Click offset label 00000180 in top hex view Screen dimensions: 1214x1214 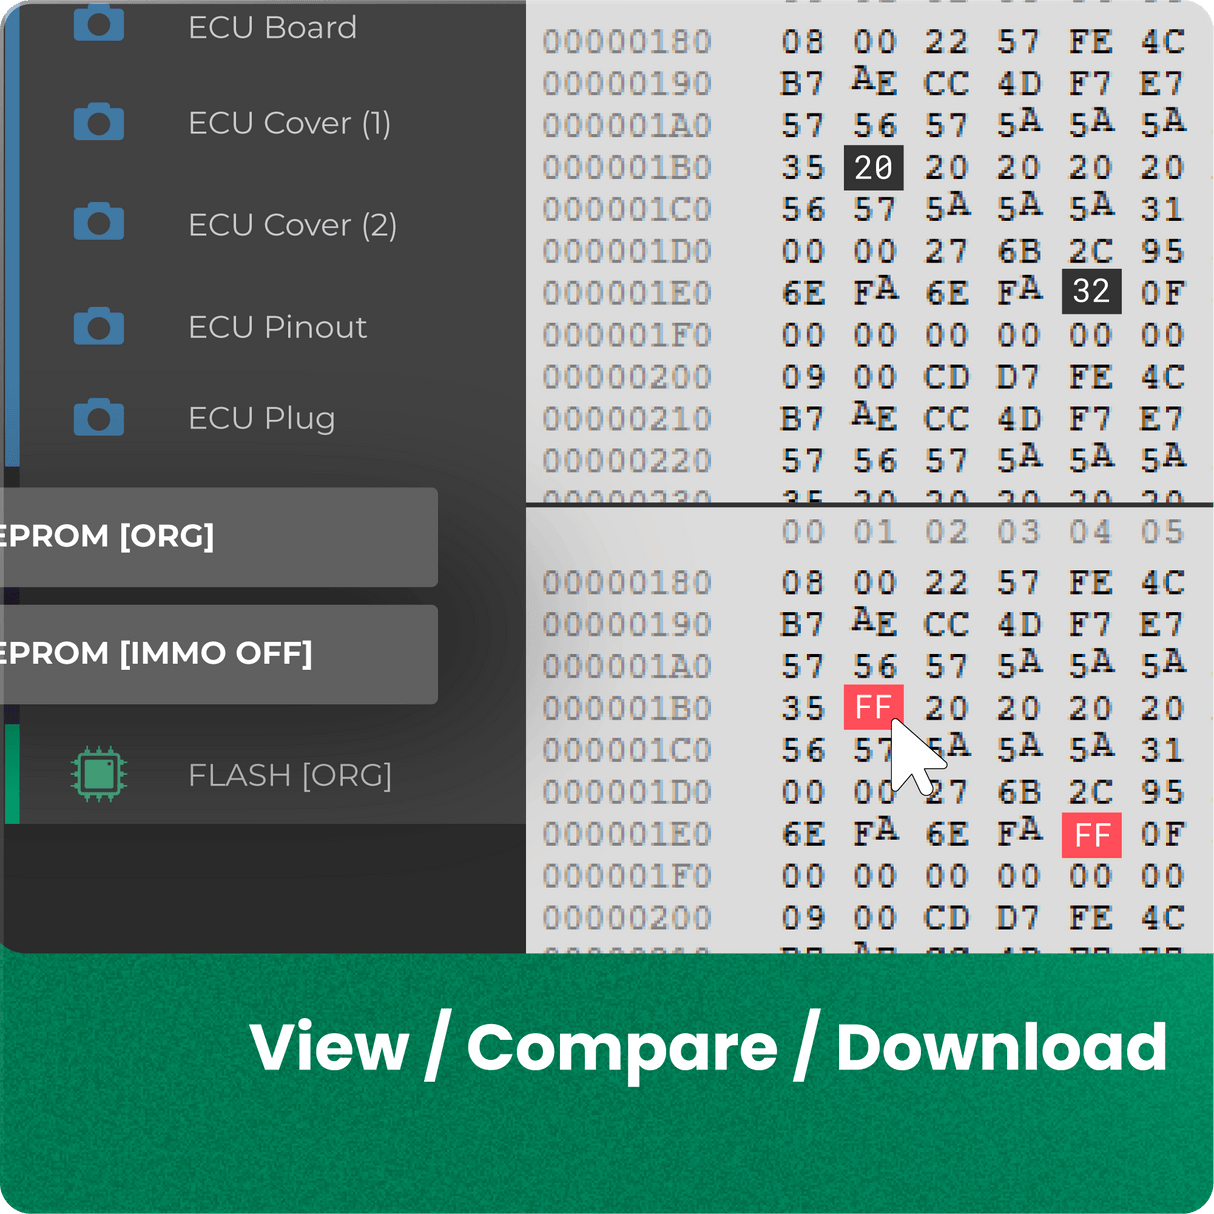click(x=628, y=42)
